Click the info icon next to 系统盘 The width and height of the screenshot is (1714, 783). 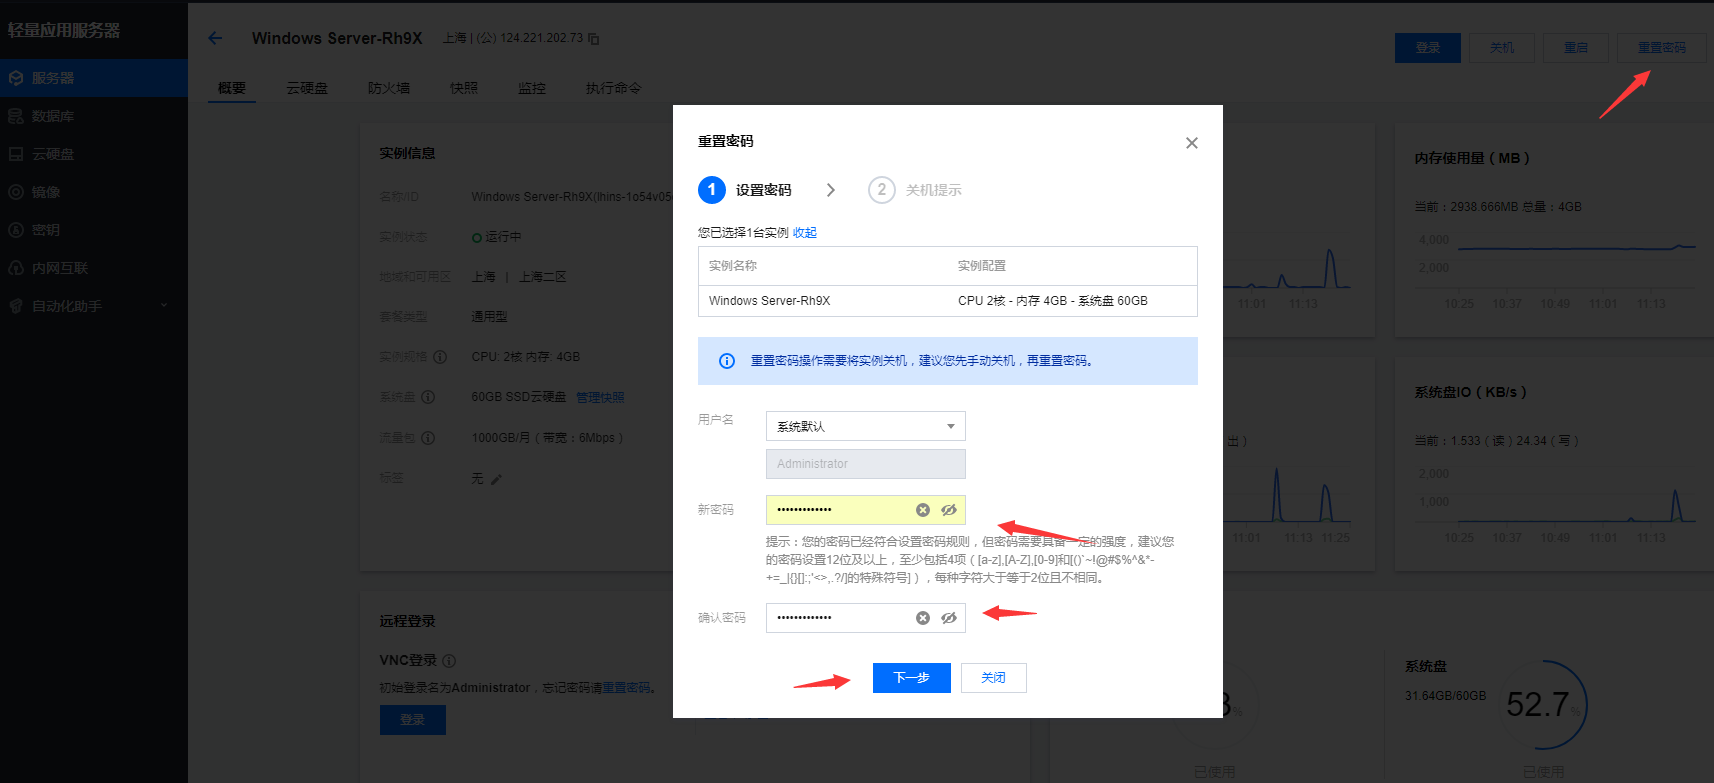point(428,397)
